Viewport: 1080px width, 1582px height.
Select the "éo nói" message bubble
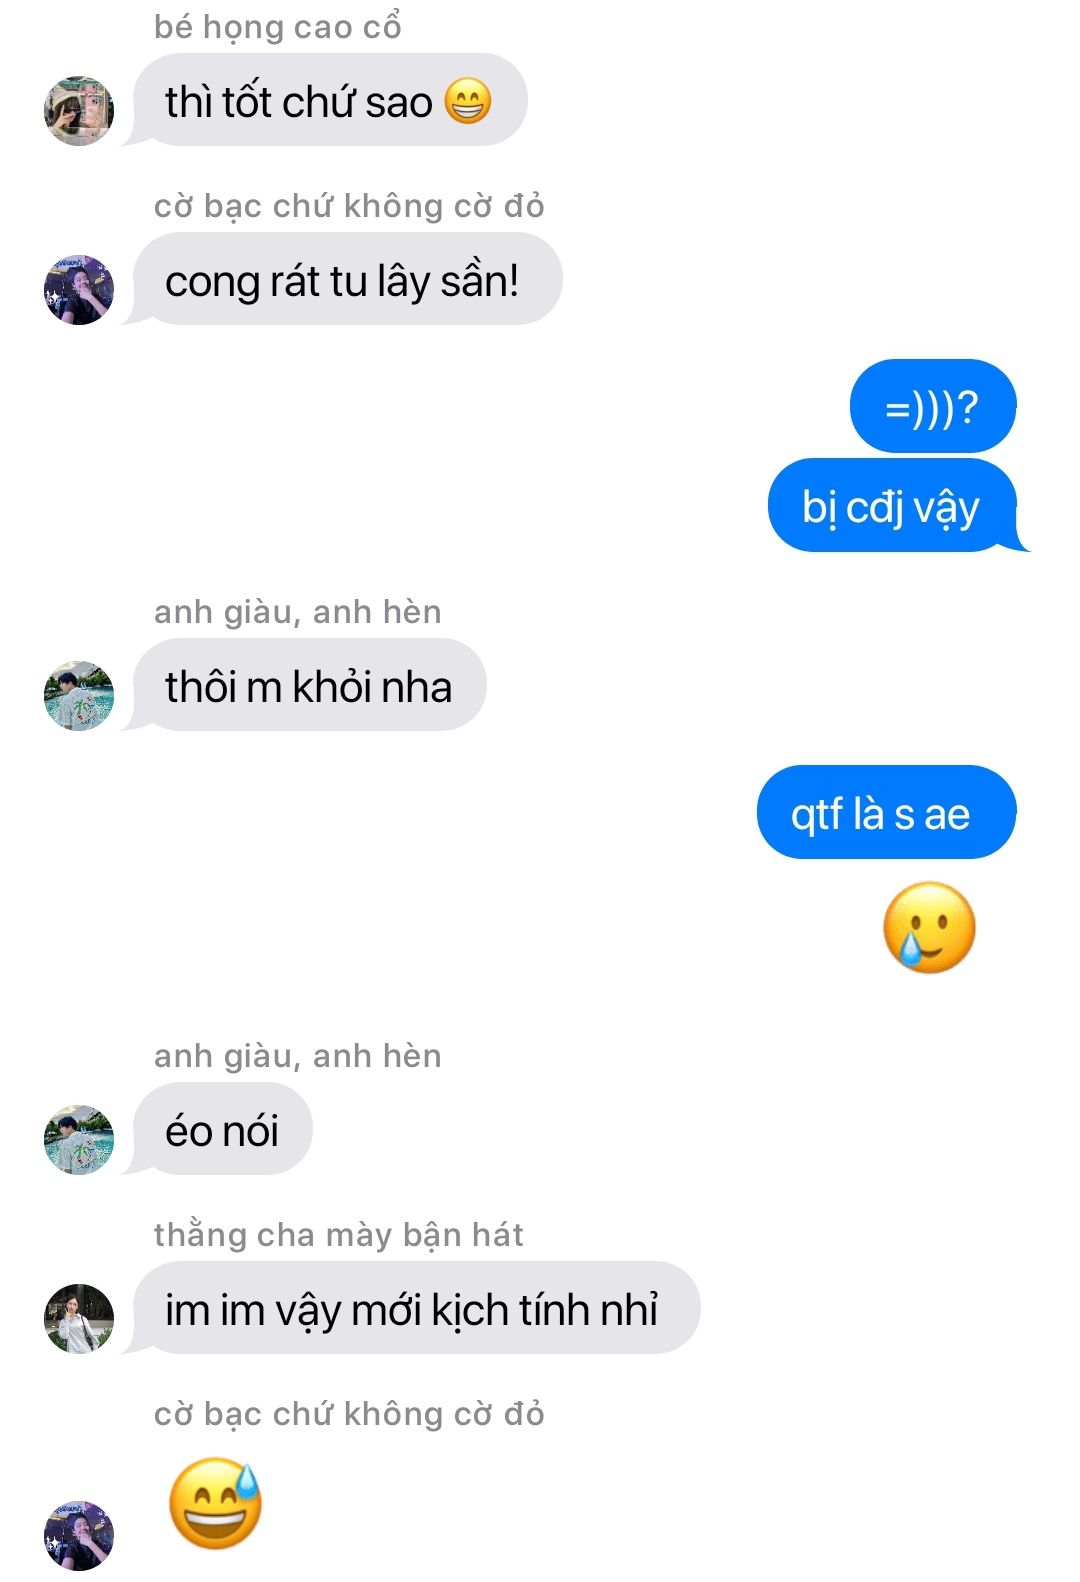tap(222, 1129)
